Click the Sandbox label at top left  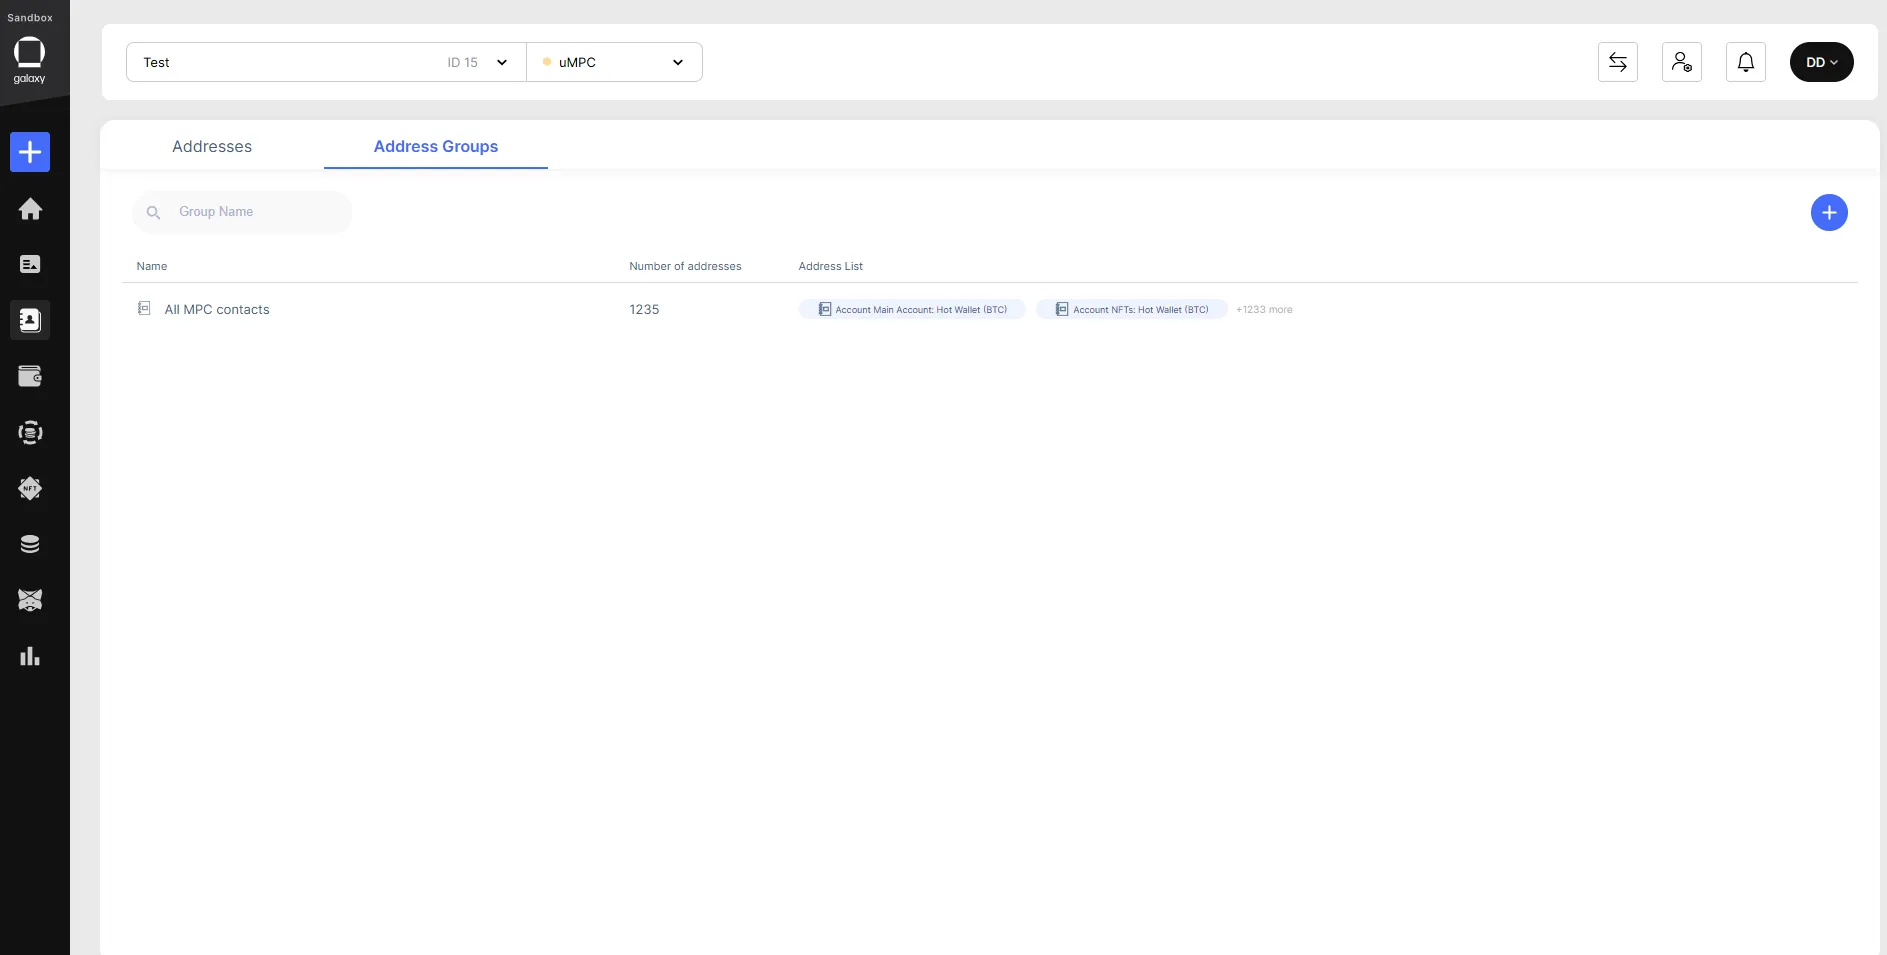click(30, 18)
